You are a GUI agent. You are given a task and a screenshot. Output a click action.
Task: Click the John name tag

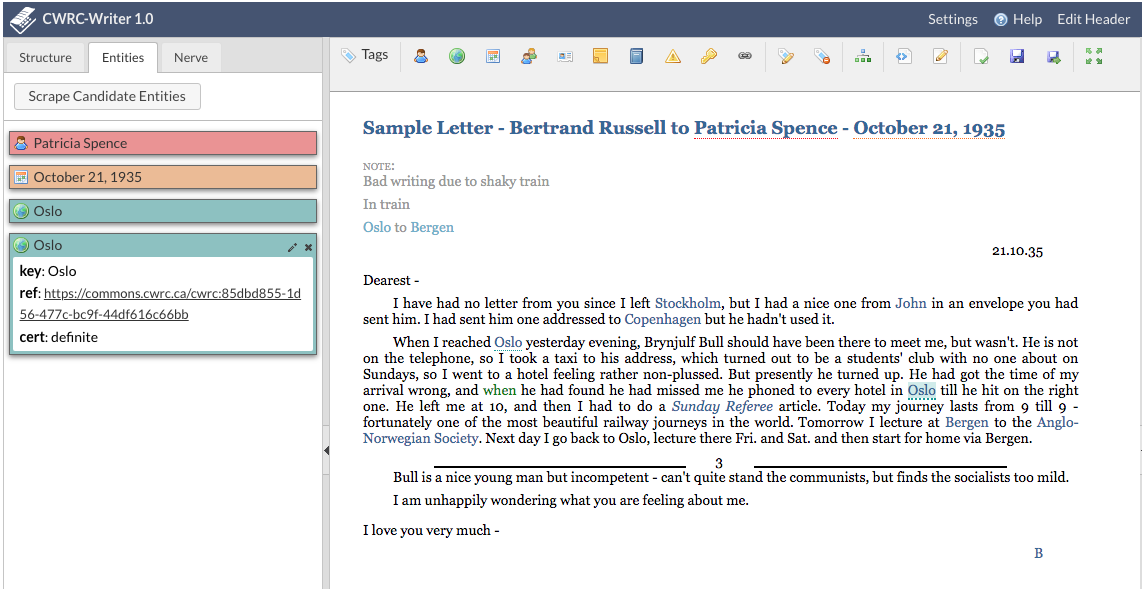tap(911, 303)
